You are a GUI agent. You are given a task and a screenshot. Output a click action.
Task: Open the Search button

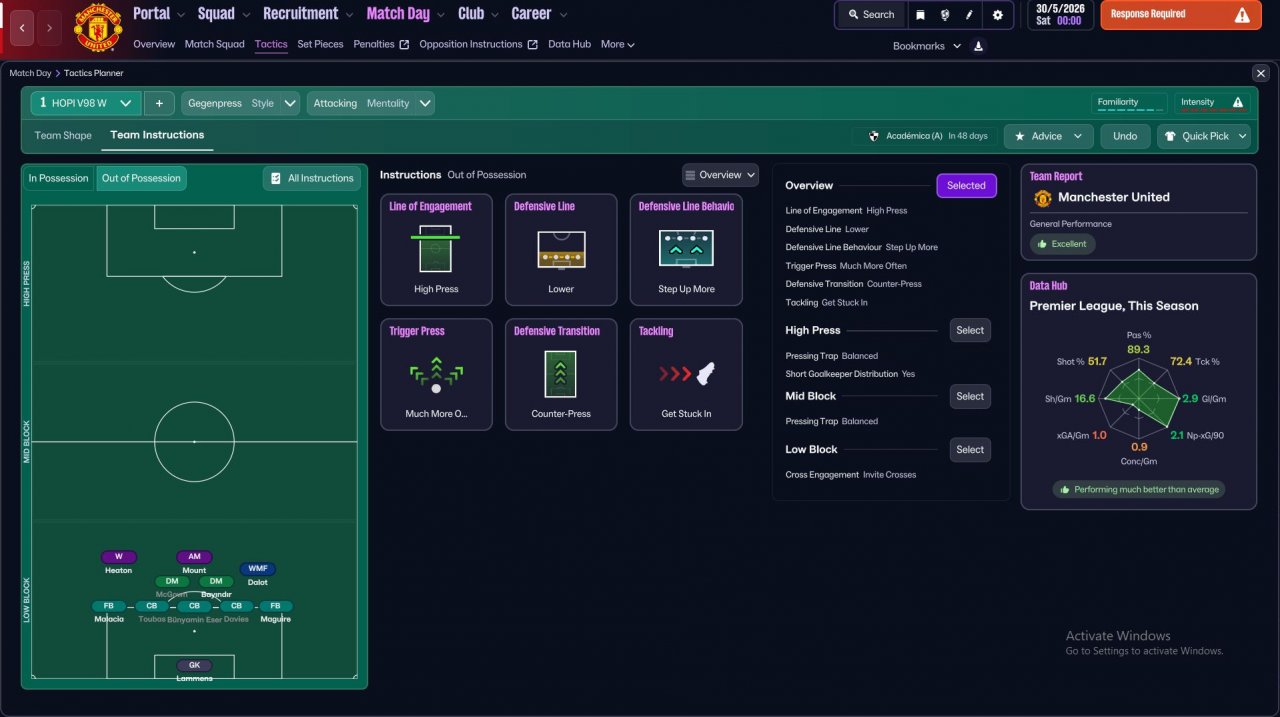coord(870,15)
